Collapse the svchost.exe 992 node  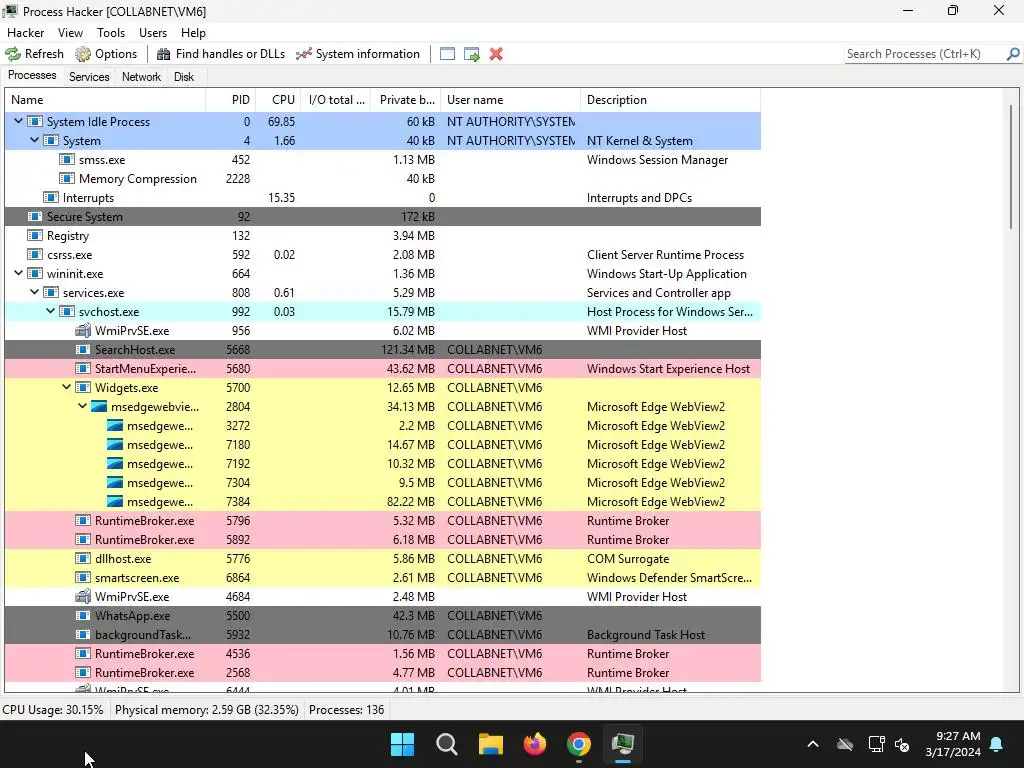tap(50, 312)
